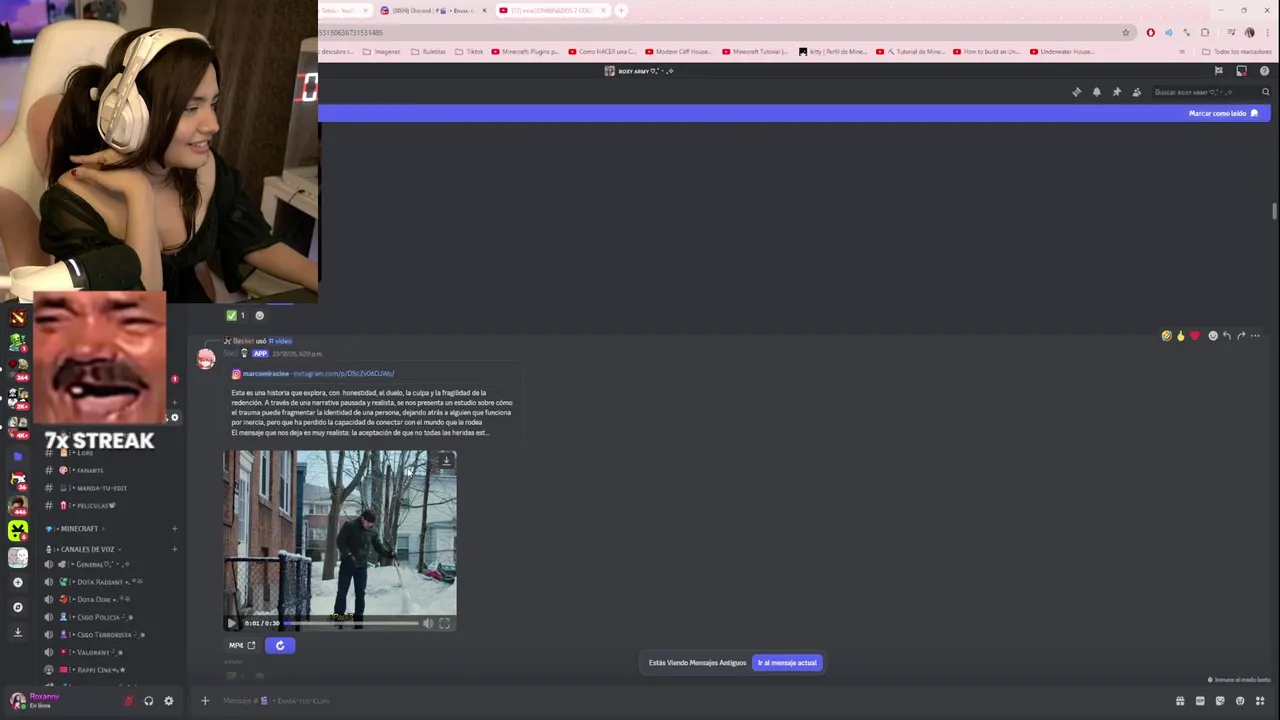The image size is (1280, 720).
Task: Open the notification bell settings
Action: coord(1096,92)
